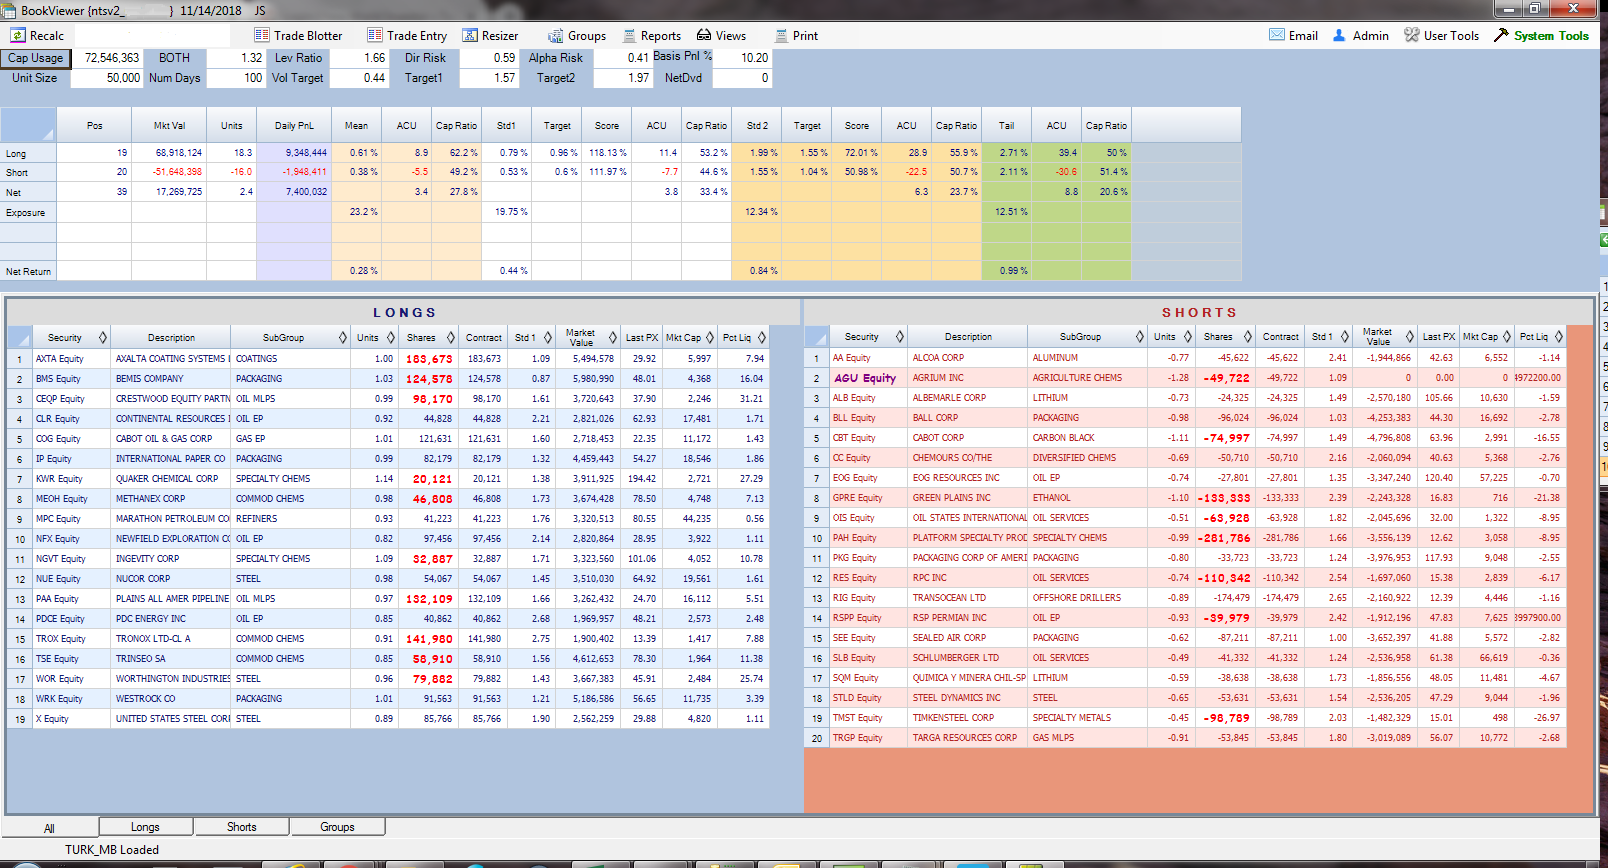Click the BookViewer app icon in title bar
Screen dimensions: 1608x868
click(x=9, y=10)
